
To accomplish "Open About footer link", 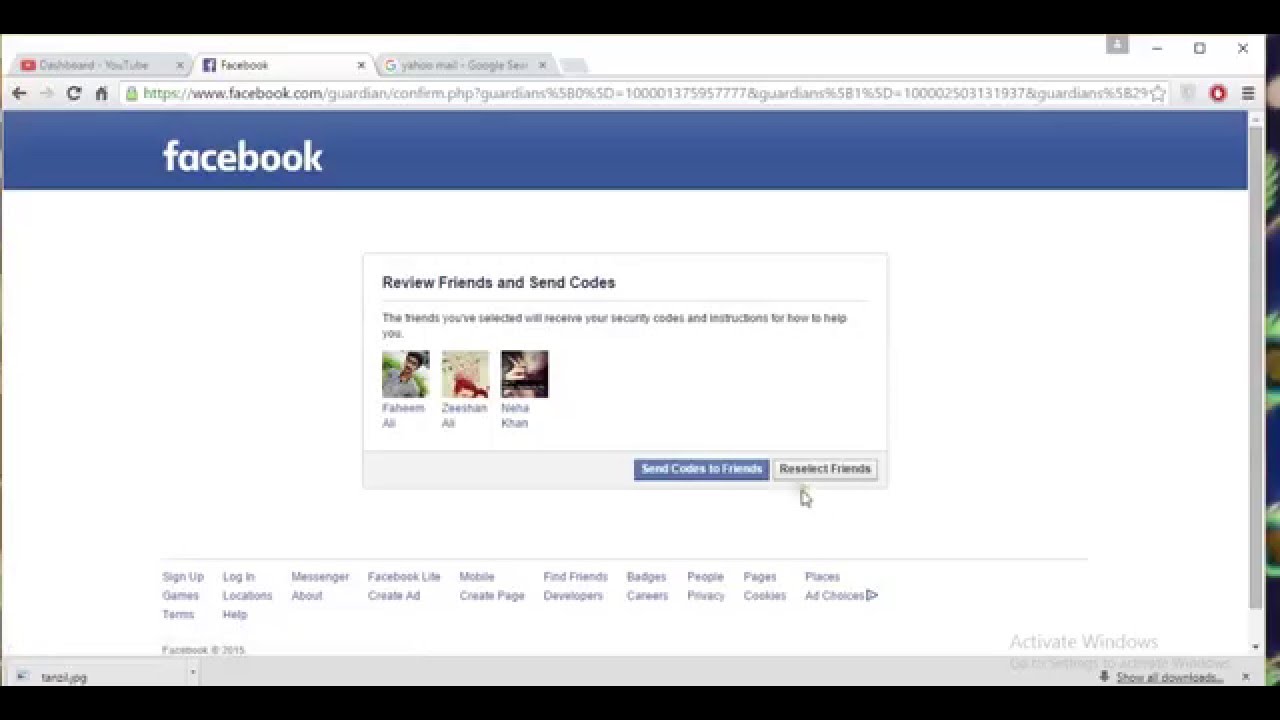I will coord(307,596).
